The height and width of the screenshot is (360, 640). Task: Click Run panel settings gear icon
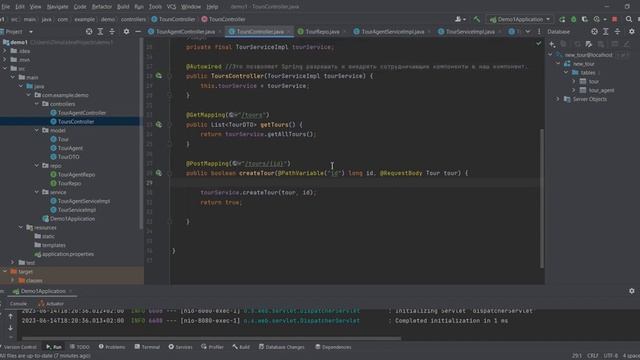[632, 291]
